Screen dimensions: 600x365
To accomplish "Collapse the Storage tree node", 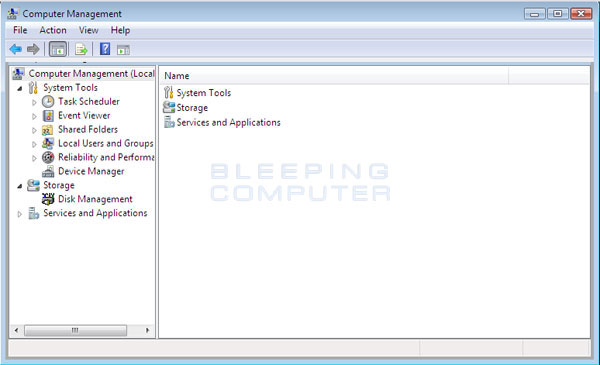I will (20, 186).
